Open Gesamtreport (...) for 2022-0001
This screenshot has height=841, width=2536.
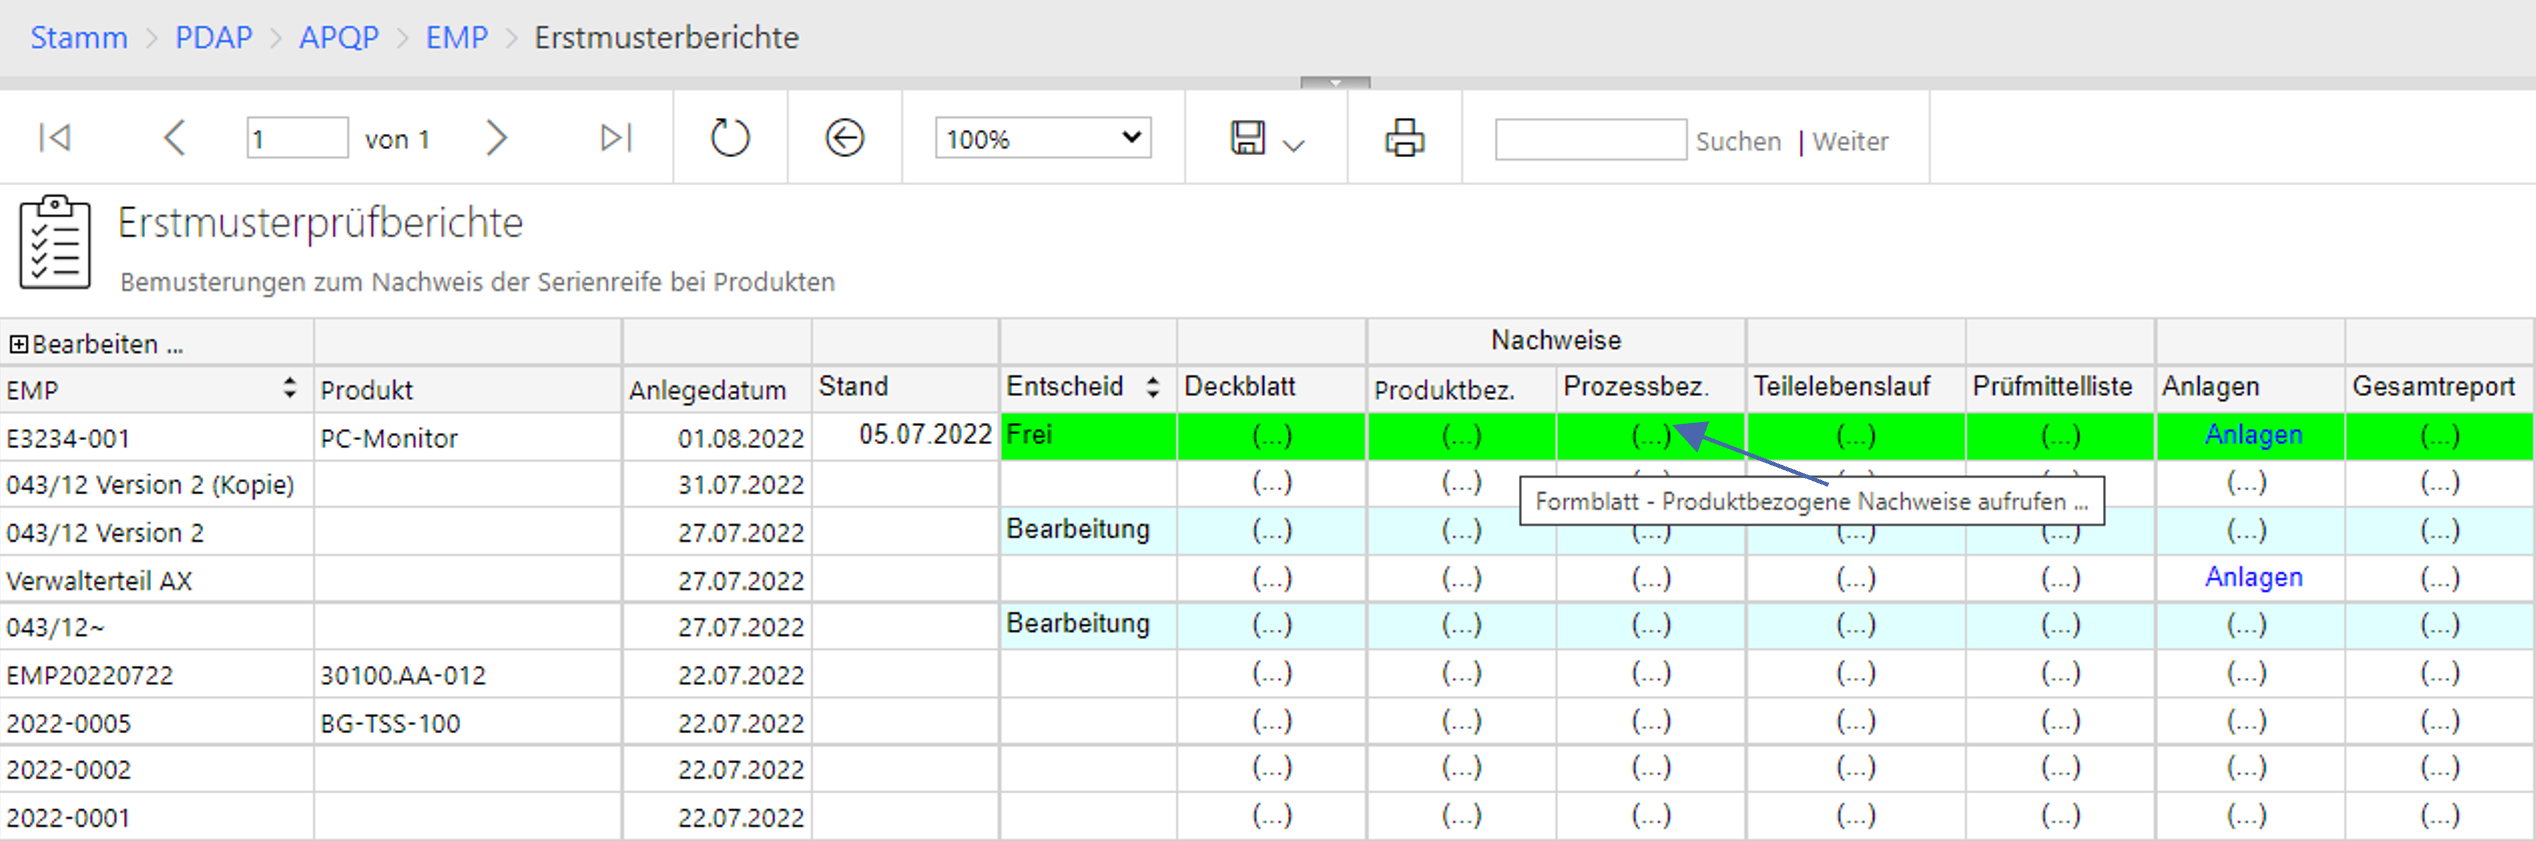pyautogui.click(x=2440, y=816)
